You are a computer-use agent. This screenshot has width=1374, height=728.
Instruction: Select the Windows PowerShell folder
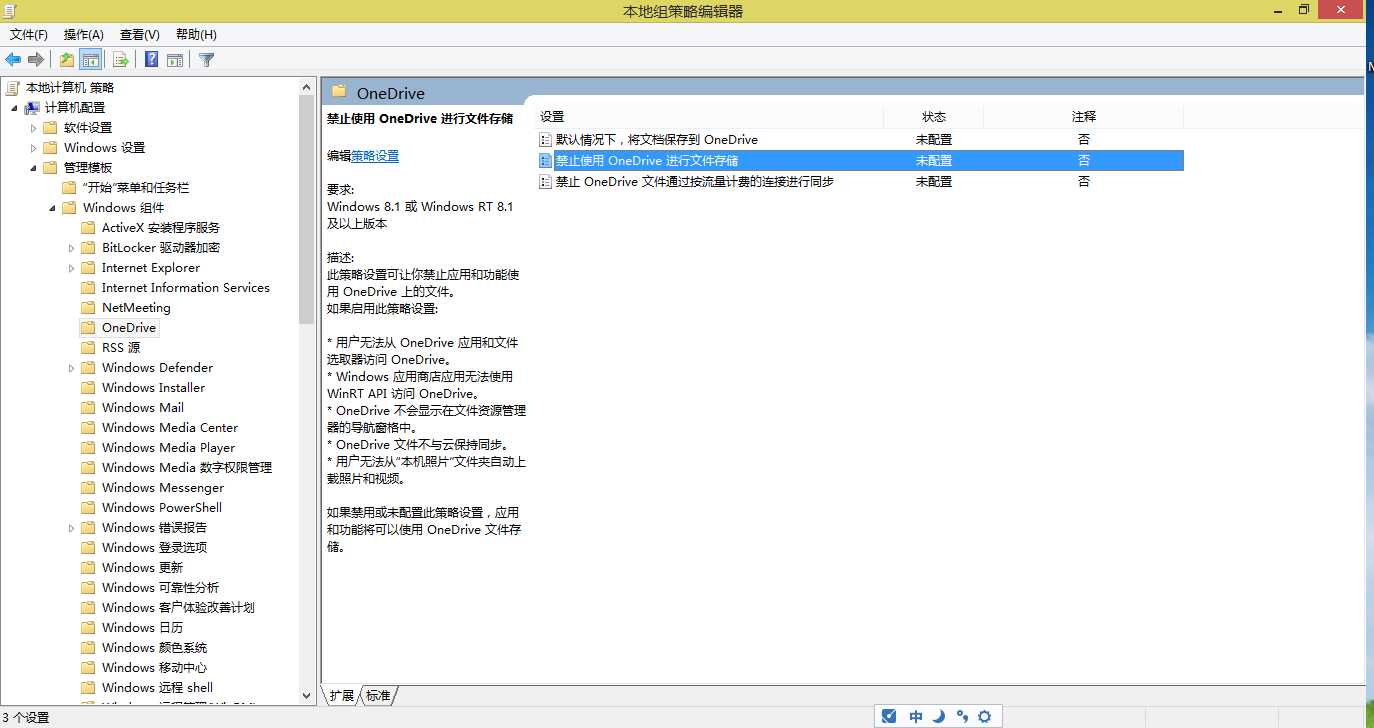click(x=162, y=508)
